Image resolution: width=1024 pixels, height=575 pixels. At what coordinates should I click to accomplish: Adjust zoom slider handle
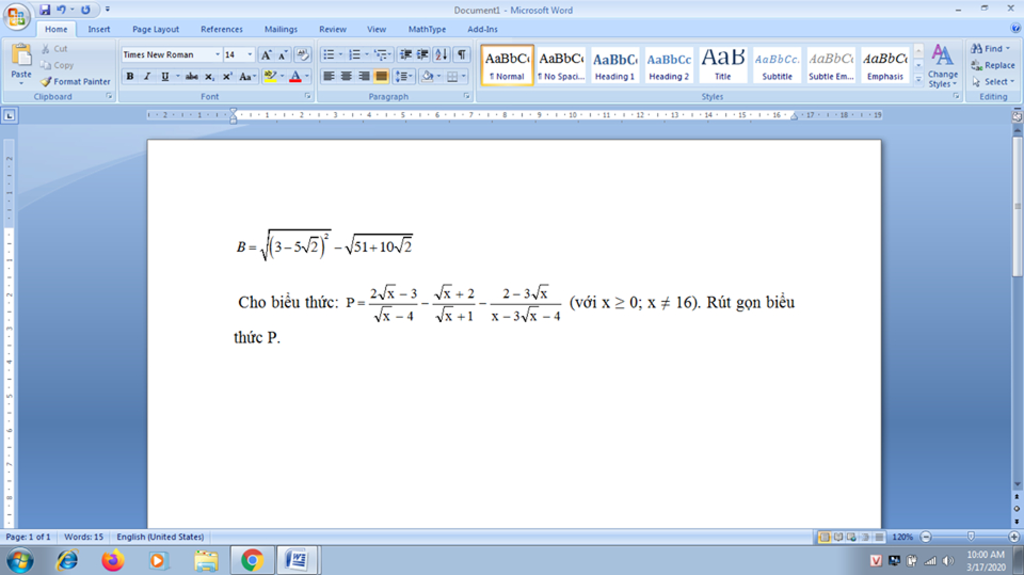(971, 536)
